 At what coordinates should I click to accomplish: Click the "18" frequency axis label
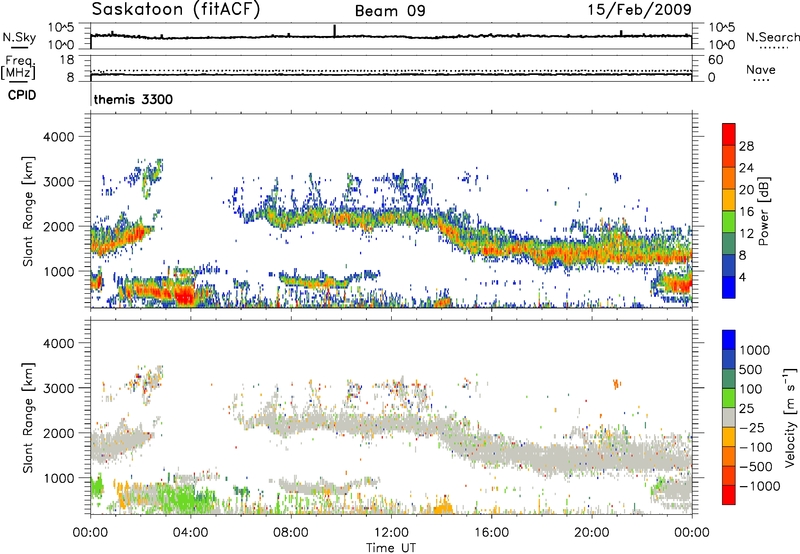(67, 60)
